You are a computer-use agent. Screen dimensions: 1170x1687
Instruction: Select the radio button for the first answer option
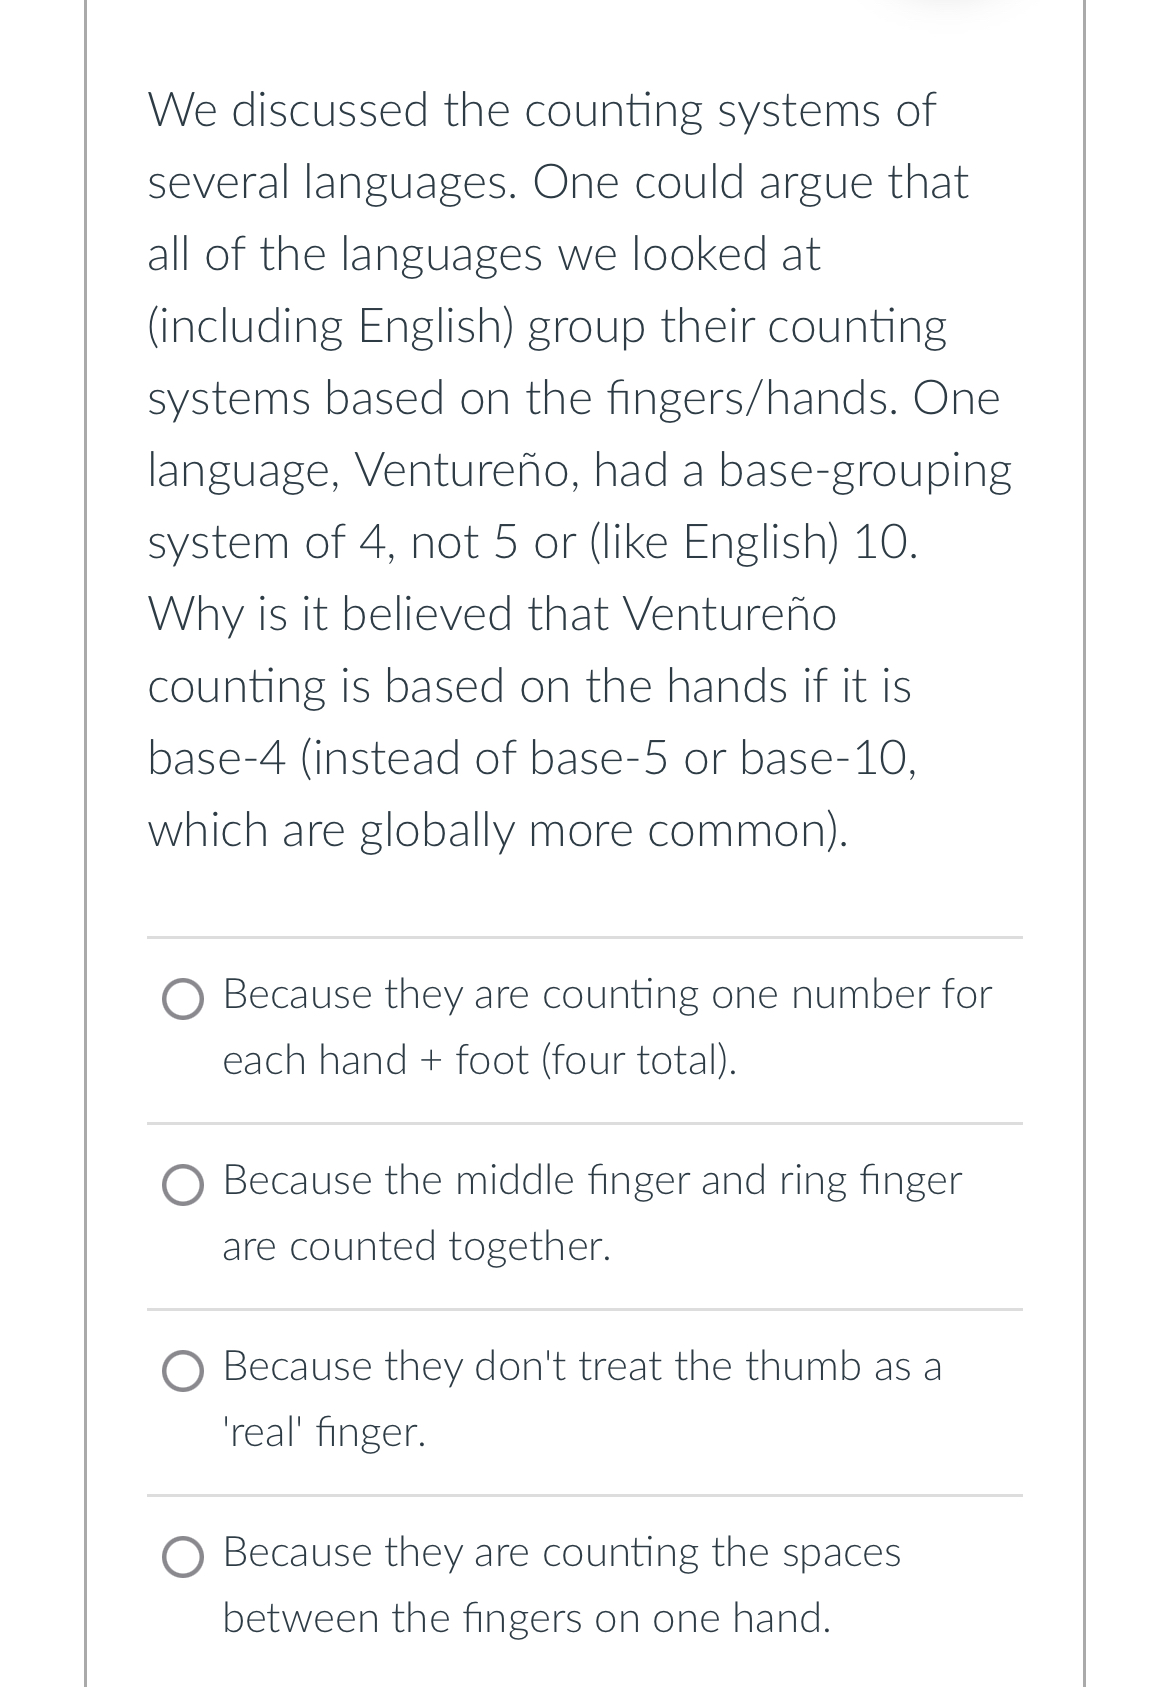185,999
